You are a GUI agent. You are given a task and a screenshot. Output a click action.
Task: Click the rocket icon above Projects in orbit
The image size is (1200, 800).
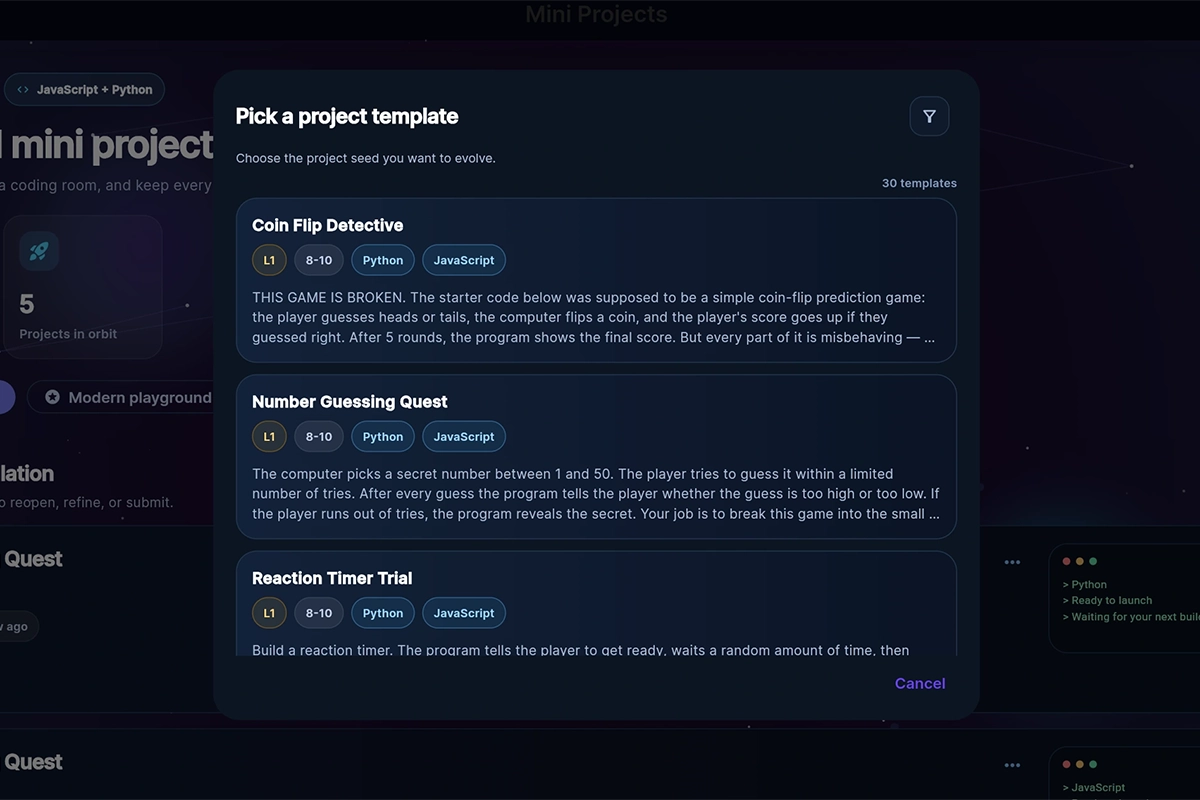[x=39, y=251]
